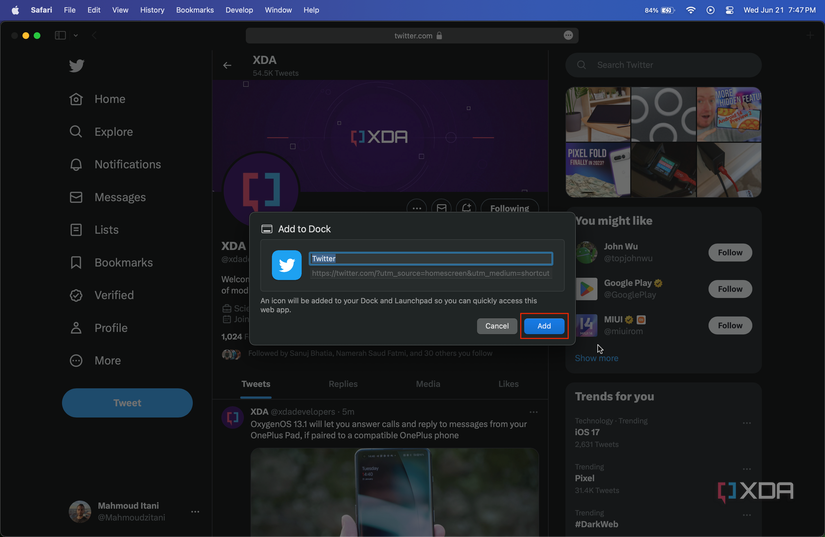Edit the Twitter name field in dialog
This screenshot has height=537, width=825.
tap(431, 258)
